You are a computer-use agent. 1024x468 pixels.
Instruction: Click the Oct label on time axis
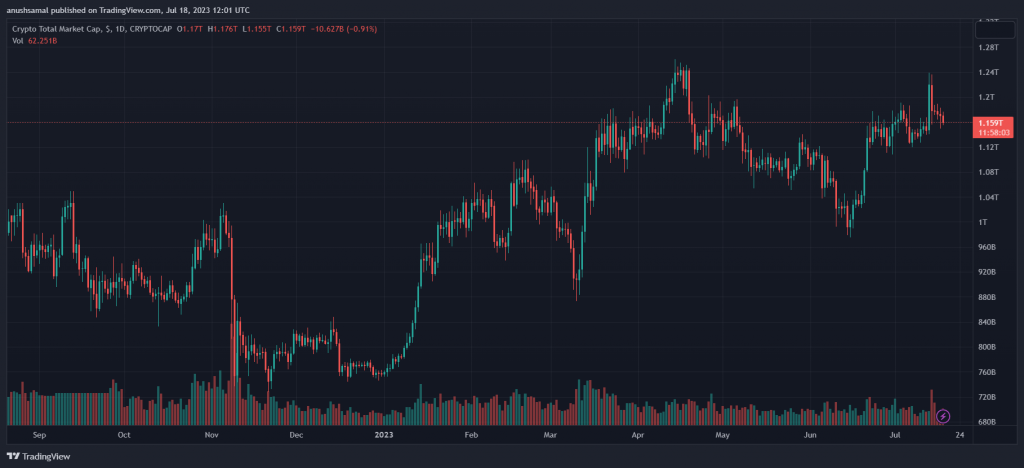click(x=124, y=436)
